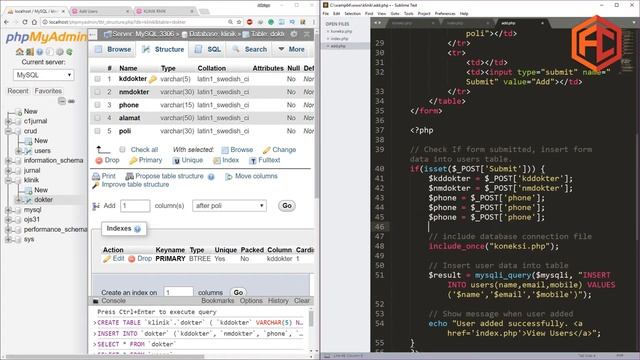Image resolution: width=640 pixels, height=360 pixels.
Task: Select the poli column checkbox
Action: tap(98, 131)
